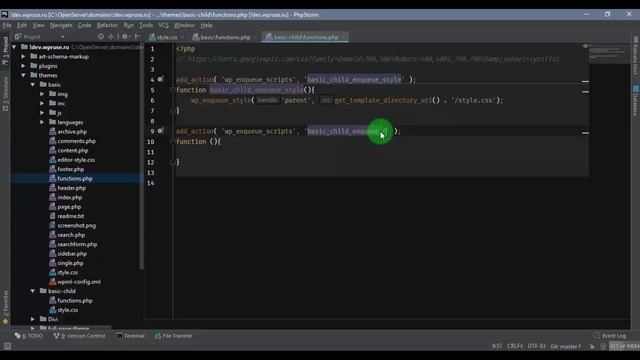This screenshot has width=640, height=360.
Task: Expand the languages folder
Action: (x=42, y=122)
